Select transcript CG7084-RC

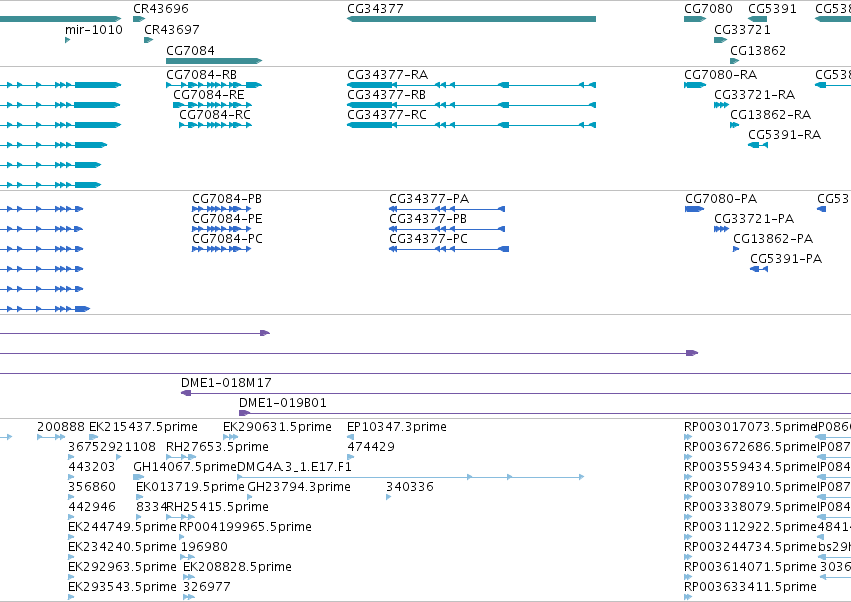(x=215, y=125)
